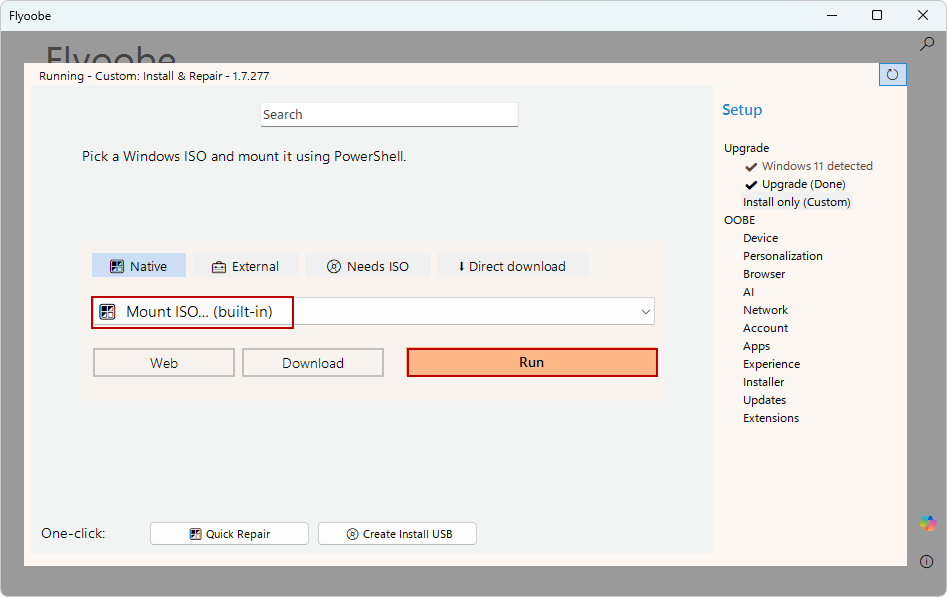The height and width of the screenshot is (597, 947).
Task: Select the External filter tab
Action: (246, 266)
